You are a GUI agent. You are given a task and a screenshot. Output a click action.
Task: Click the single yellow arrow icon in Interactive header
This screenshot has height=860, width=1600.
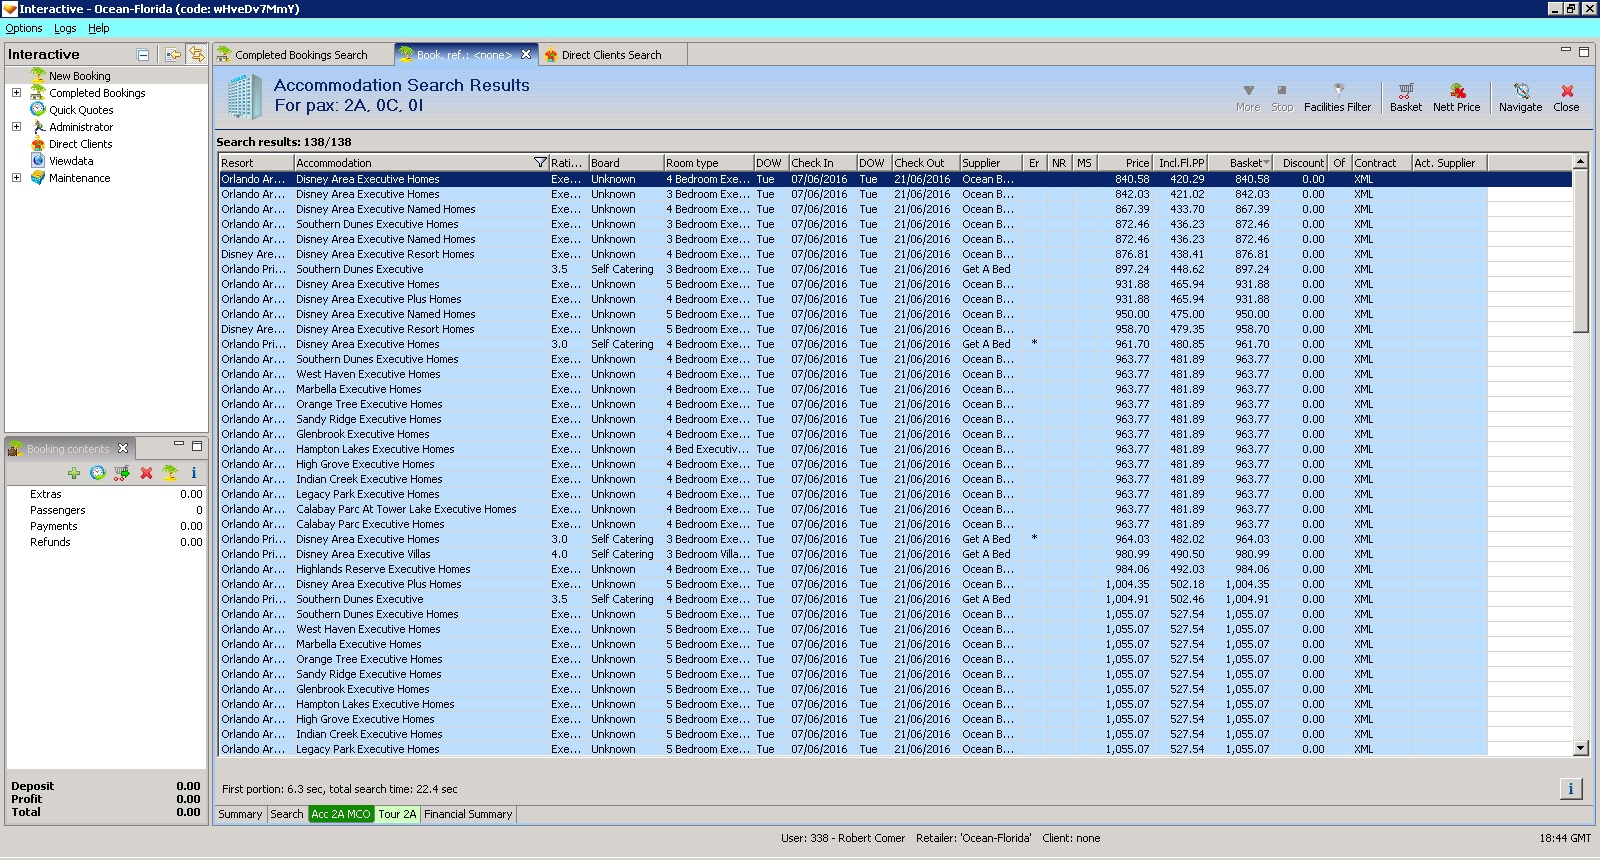pos(173,55)
